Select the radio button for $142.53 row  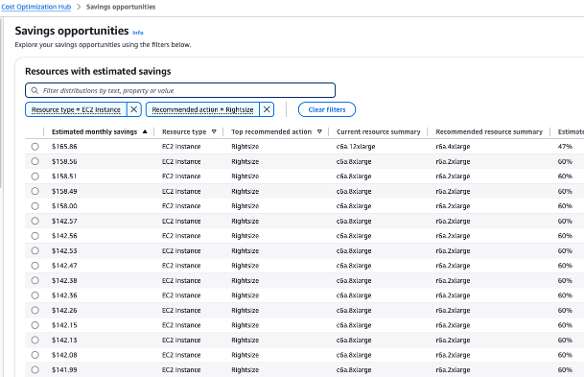tap(35, 251)
